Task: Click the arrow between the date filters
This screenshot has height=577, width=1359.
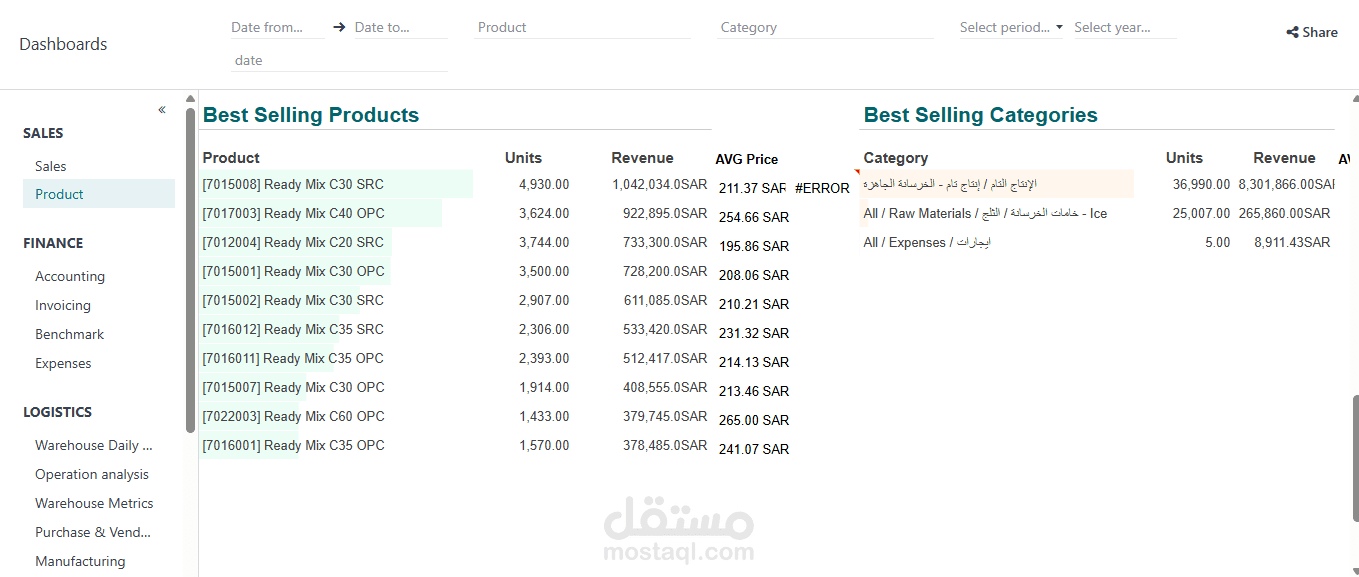Action: tap(338, 27)
